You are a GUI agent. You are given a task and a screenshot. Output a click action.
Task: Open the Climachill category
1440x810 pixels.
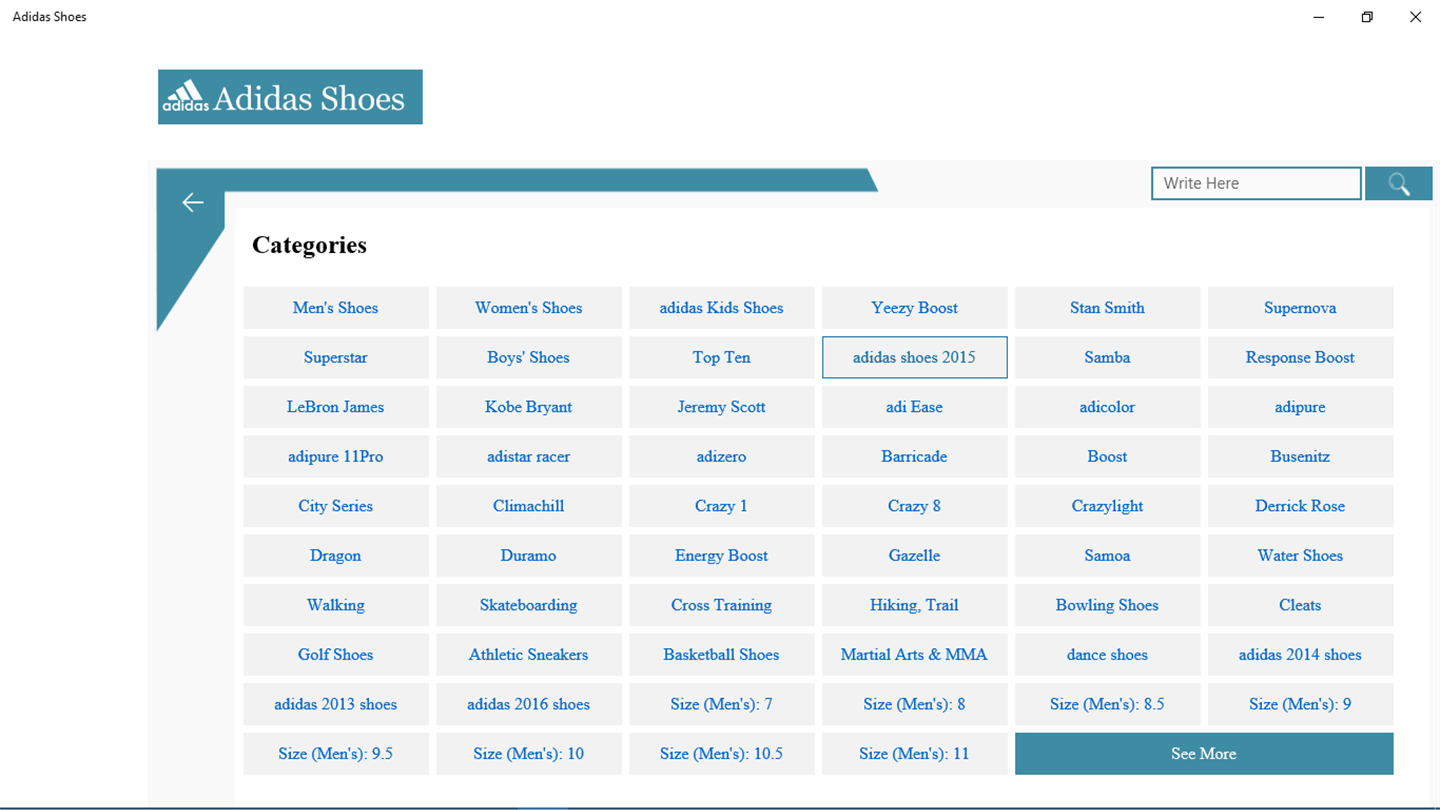point(529,506)
